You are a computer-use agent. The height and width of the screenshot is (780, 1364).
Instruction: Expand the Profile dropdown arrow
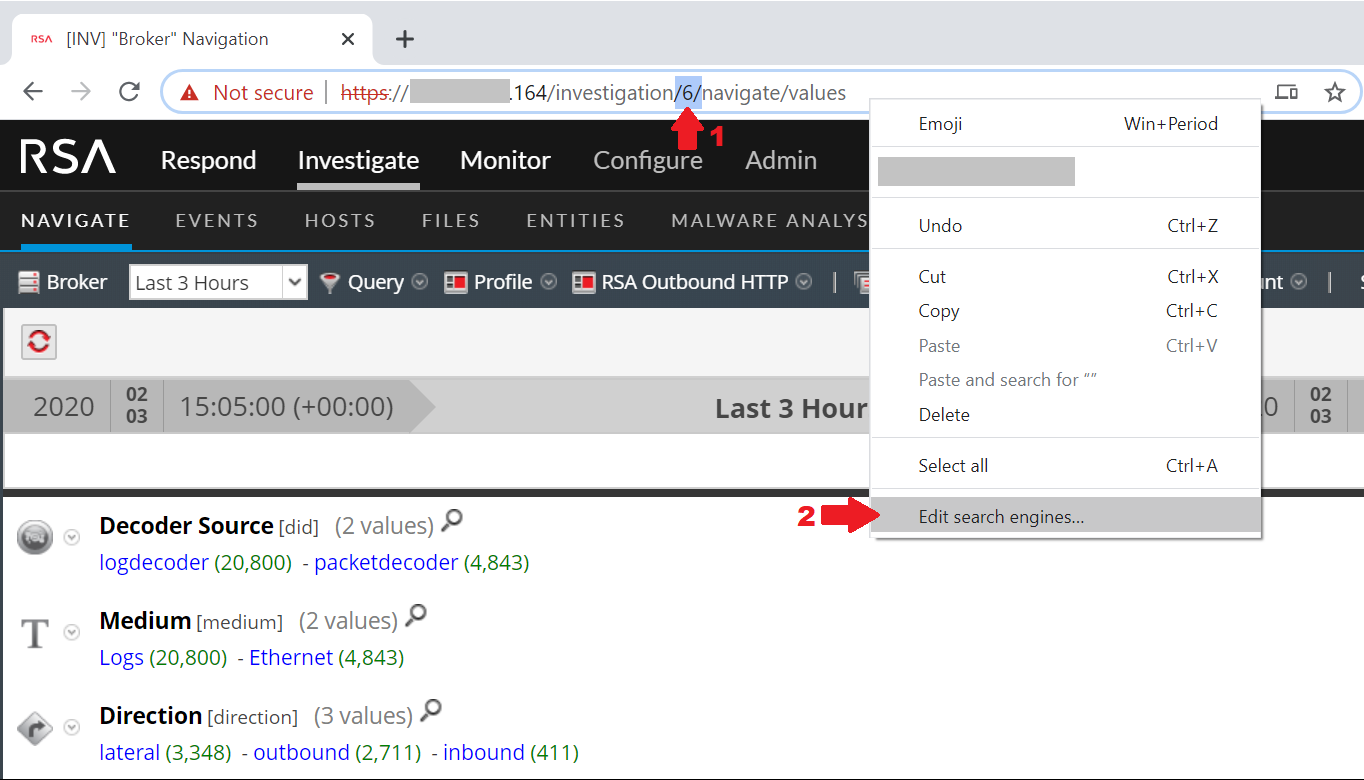pyautogui.click(x=548, y=282)
